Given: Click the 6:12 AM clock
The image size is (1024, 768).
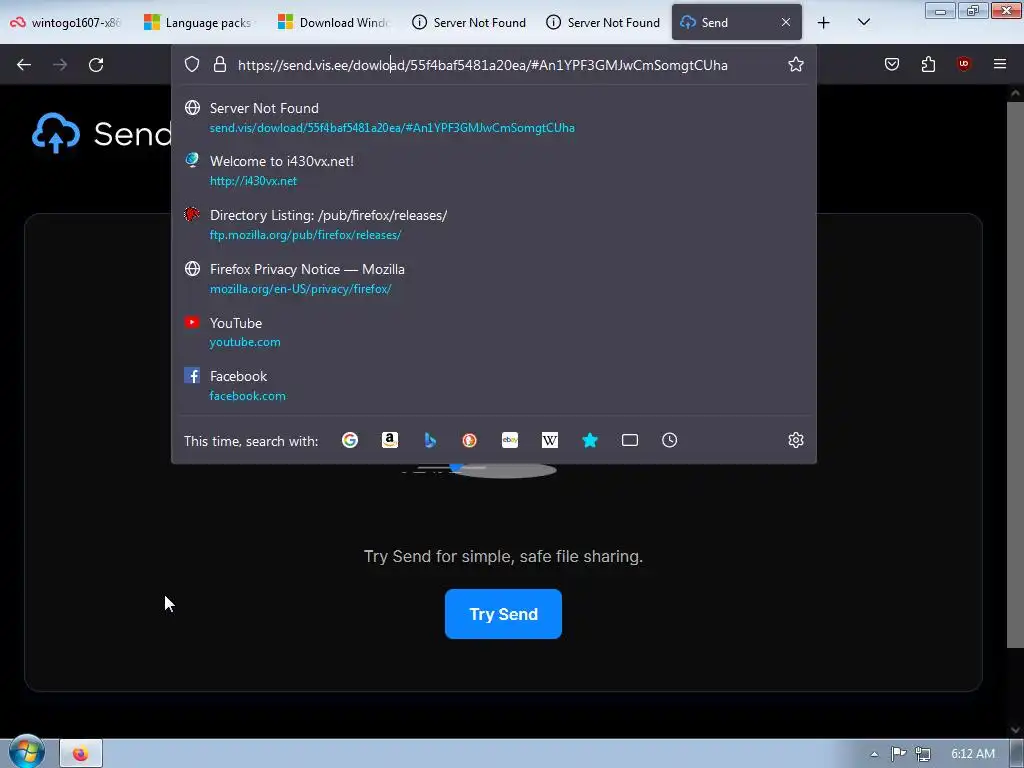Looking at the screenshot, I should click(x=973, y=754).
